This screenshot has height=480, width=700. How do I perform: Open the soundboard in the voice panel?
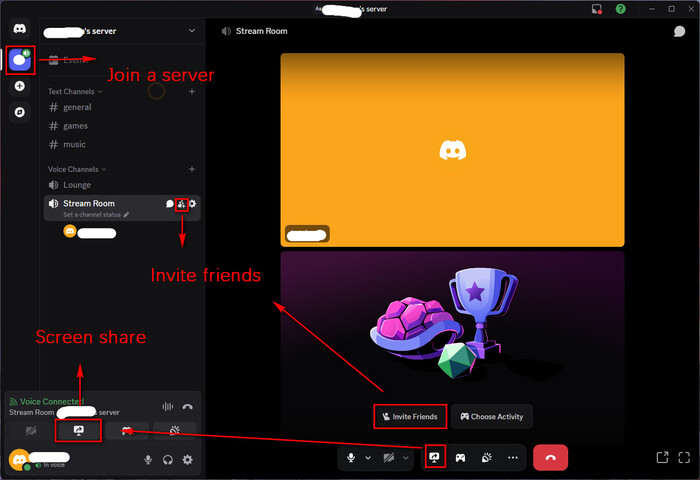175,431
